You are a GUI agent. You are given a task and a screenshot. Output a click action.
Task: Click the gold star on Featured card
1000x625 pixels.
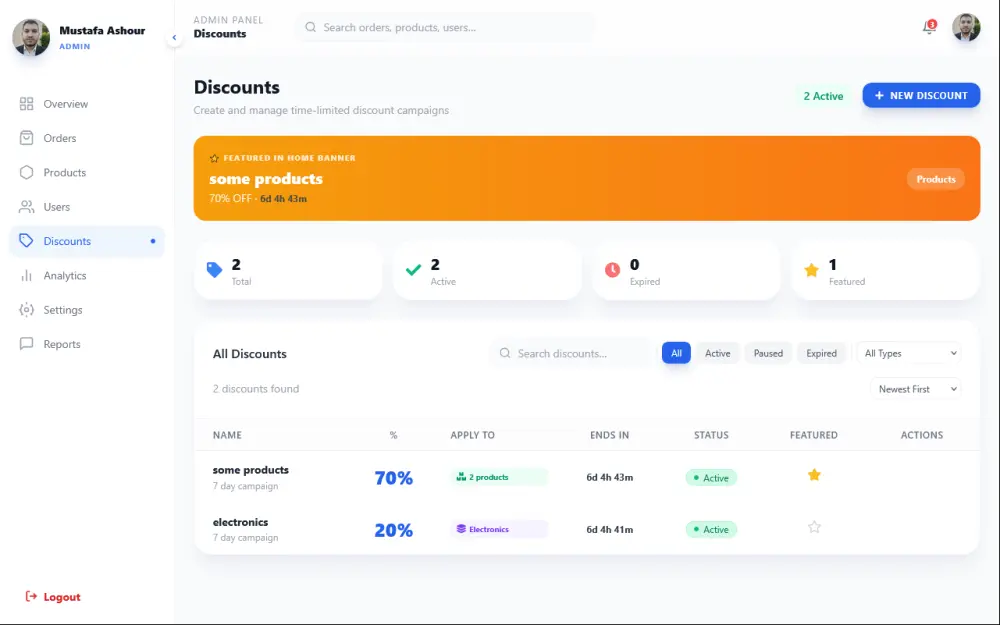pyautogui.click(x=811, y=270)
